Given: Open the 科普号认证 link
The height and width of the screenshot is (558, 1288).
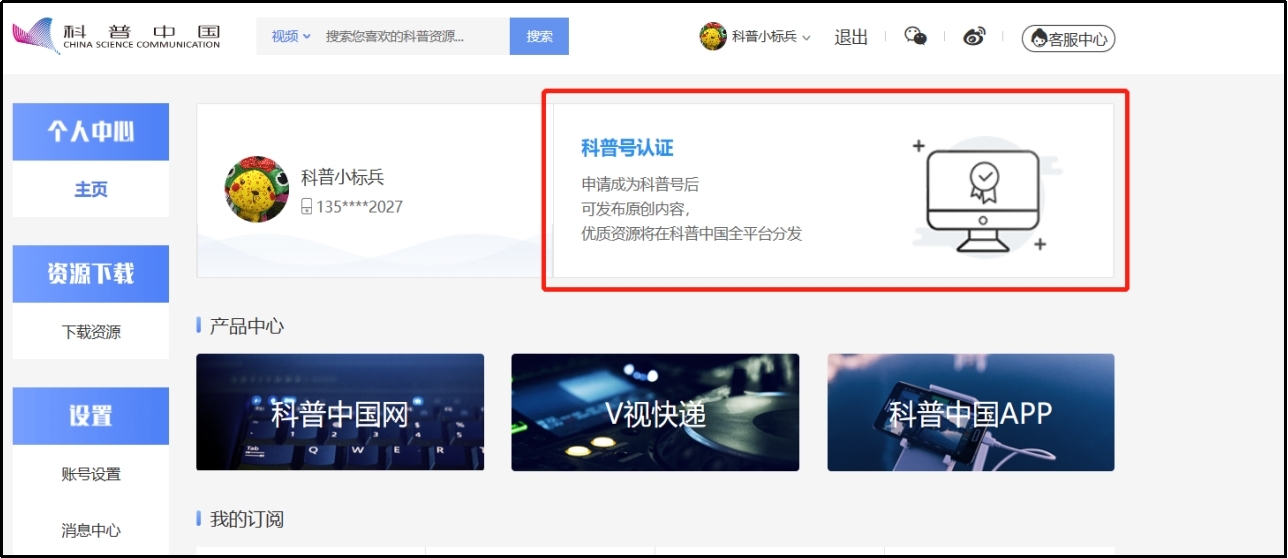Looking at the screenshot, I should [627, 148].
